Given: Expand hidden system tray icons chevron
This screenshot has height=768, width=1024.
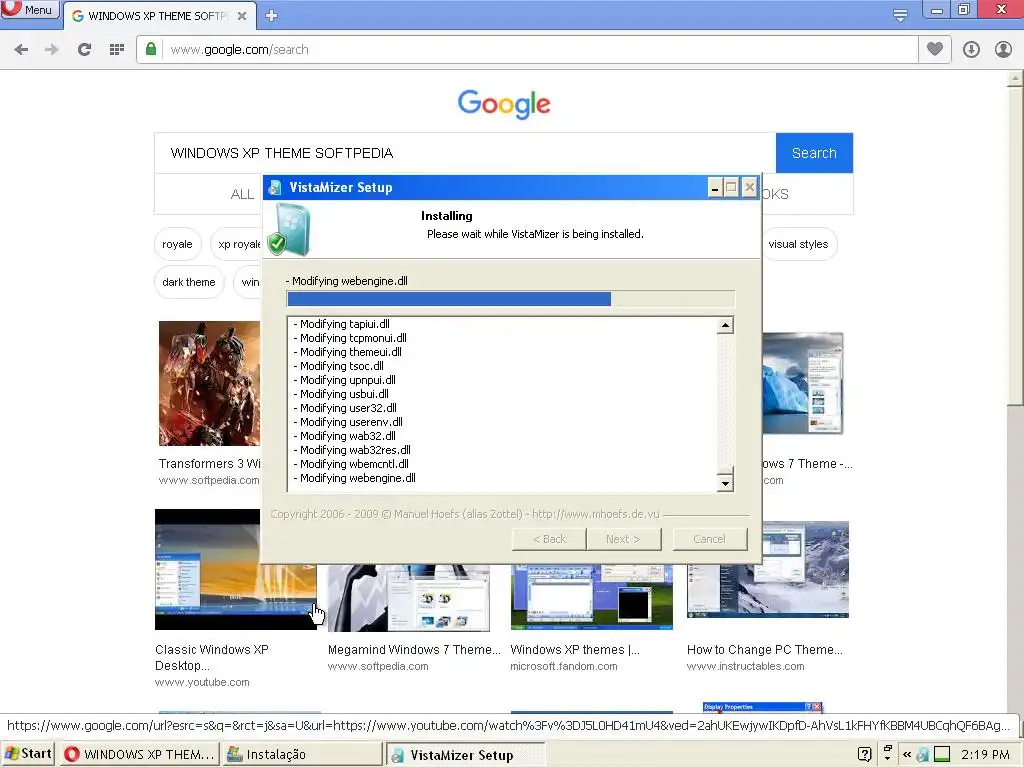Looking at the screenshot, I should [x=907, y=755].
